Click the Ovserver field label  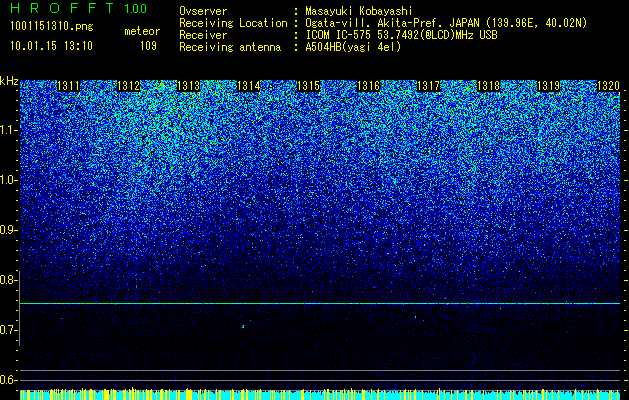click(x=203, y=11)
